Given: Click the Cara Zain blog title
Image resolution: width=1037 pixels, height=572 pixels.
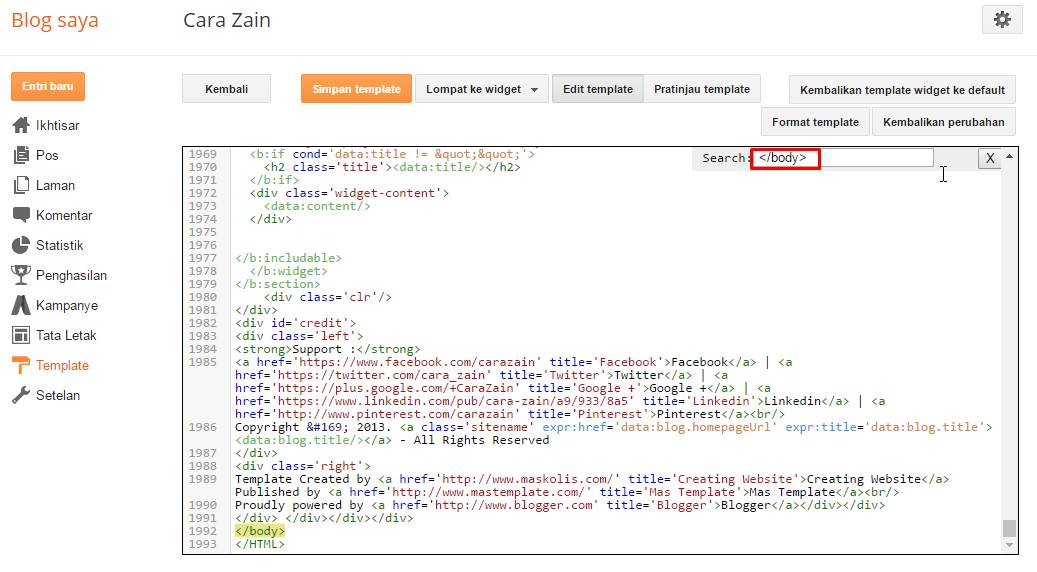Looking at the screenshot, I should click(x=227, y=20).
